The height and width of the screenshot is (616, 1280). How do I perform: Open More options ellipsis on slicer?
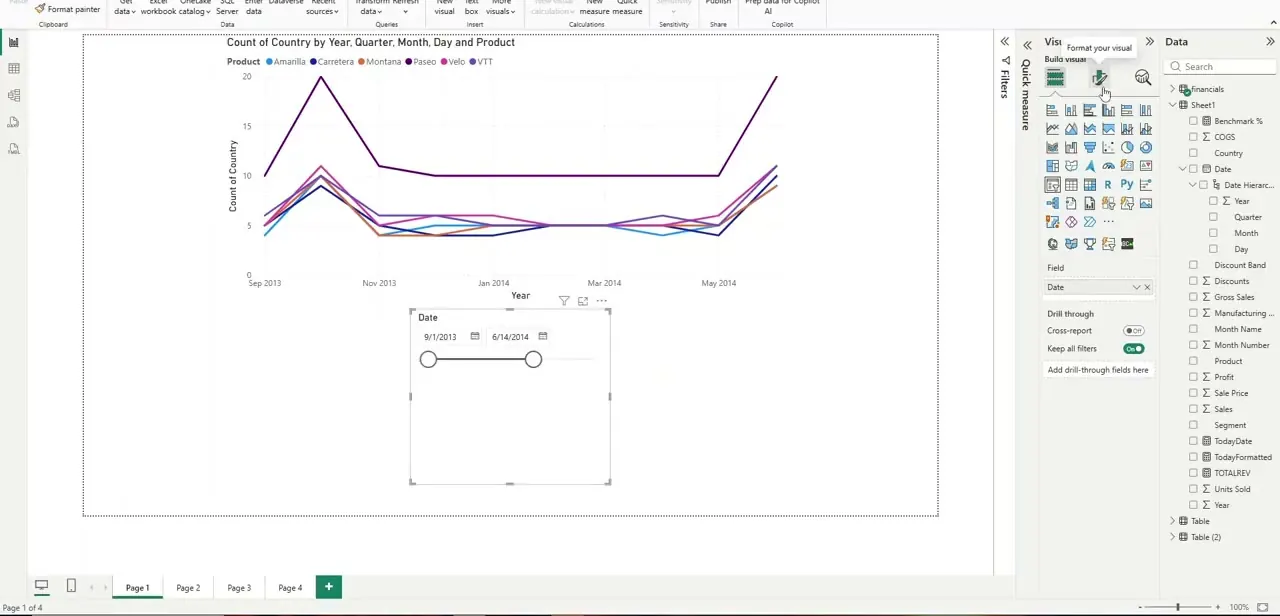coord(601,301)
